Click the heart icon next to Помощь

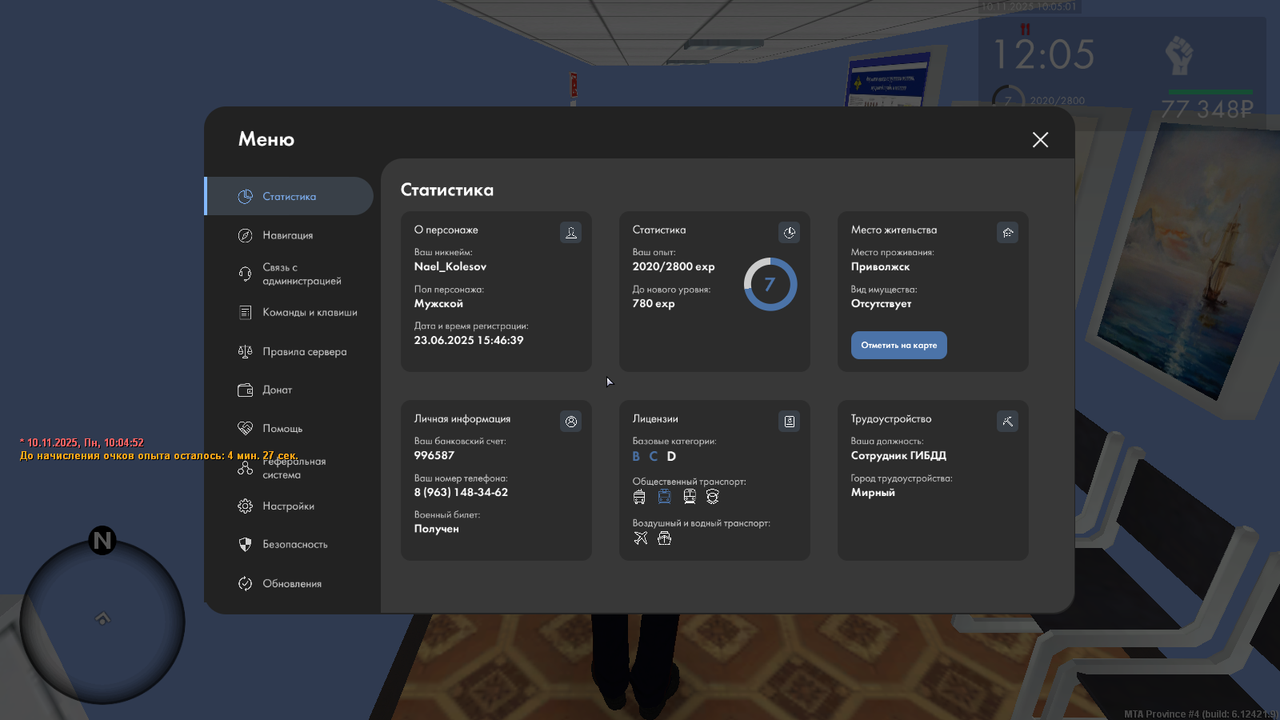click(x=245, y=428)
